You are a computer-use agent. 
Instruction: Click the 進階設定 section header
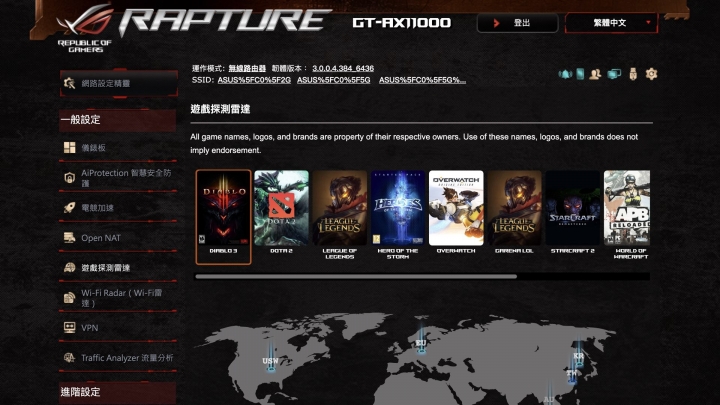pos(118,392)
